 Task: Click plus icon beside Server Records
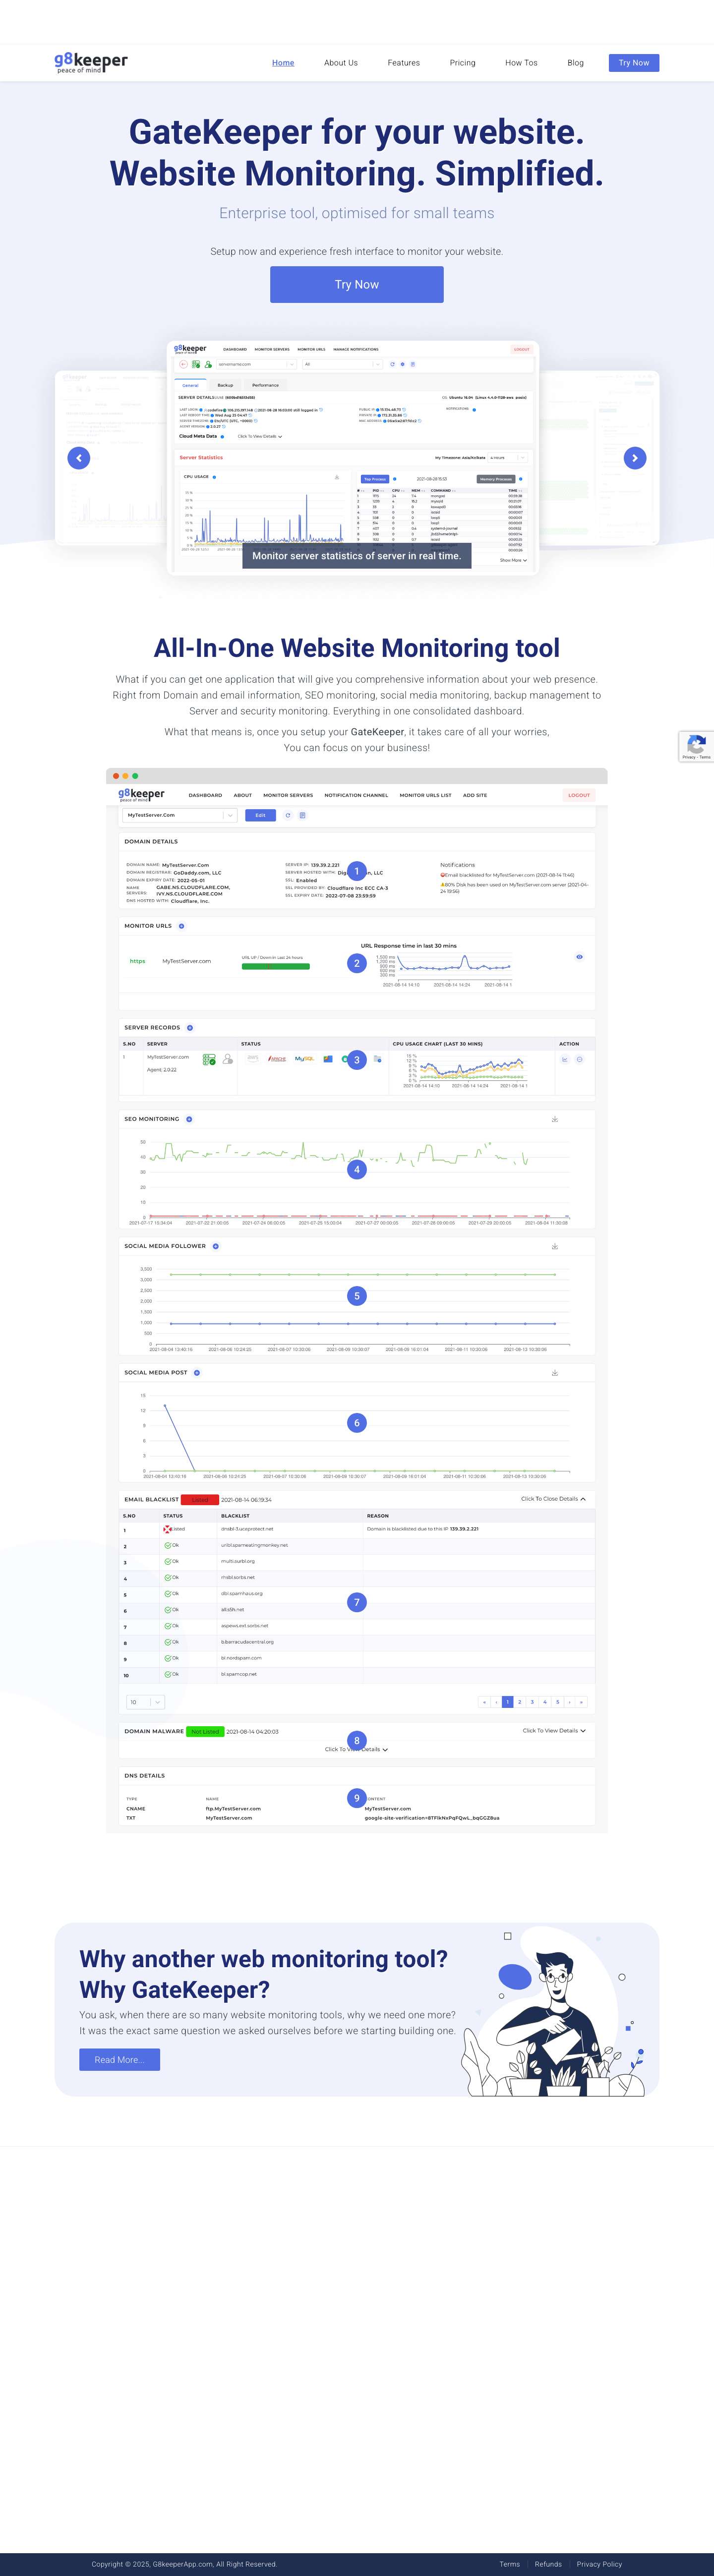190,1028
